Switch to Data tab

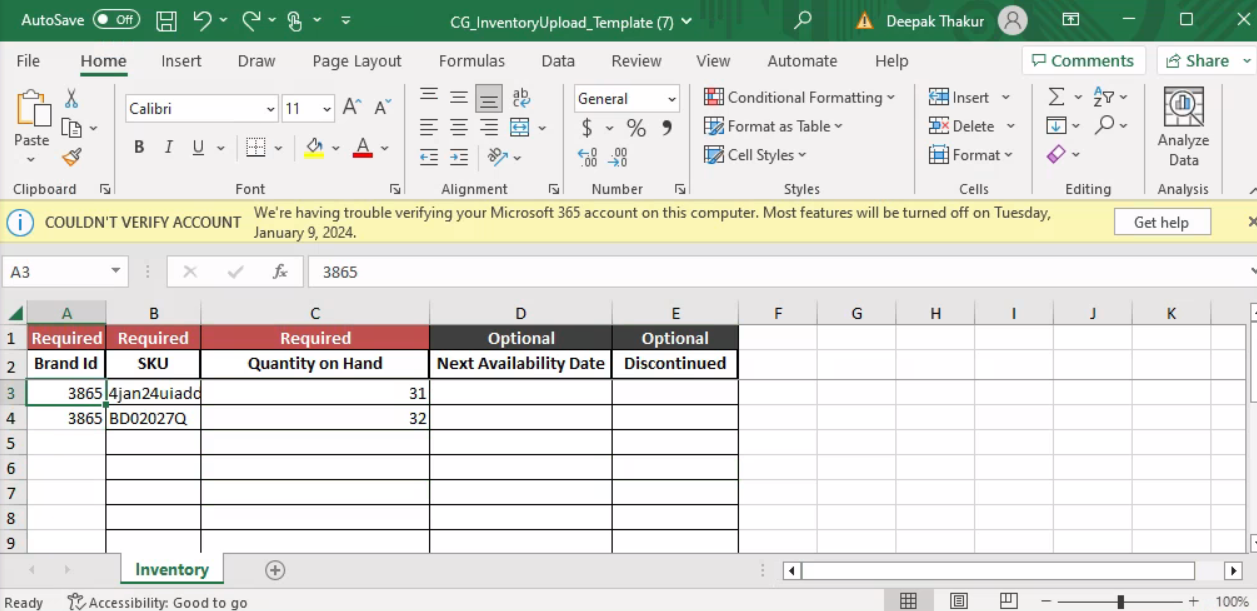558,61
